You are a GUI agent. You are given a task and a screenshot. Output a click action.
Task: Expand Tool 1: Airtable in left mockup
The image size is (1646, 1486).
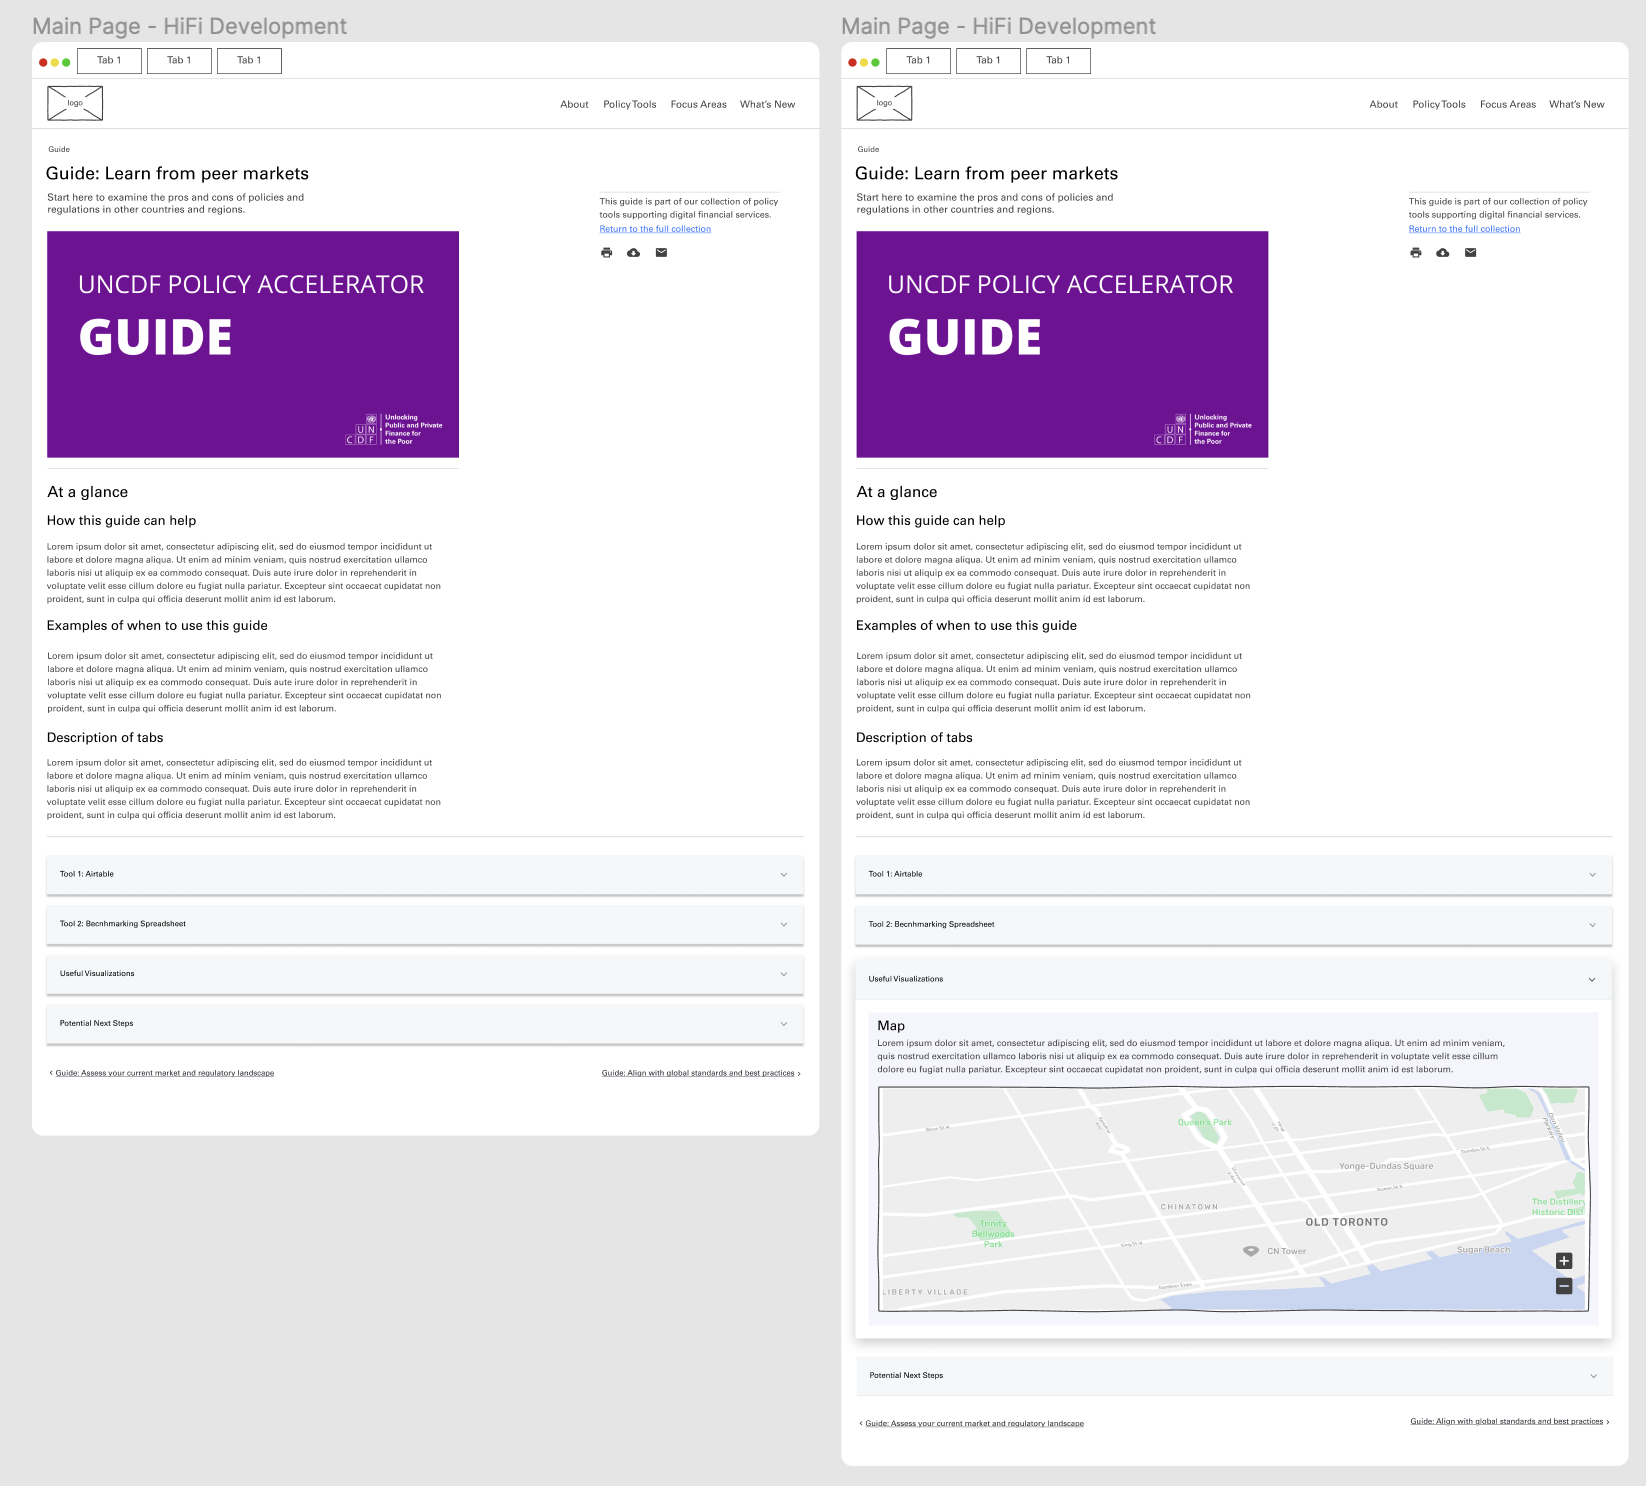pyautogui.click(x=425, y=874)
